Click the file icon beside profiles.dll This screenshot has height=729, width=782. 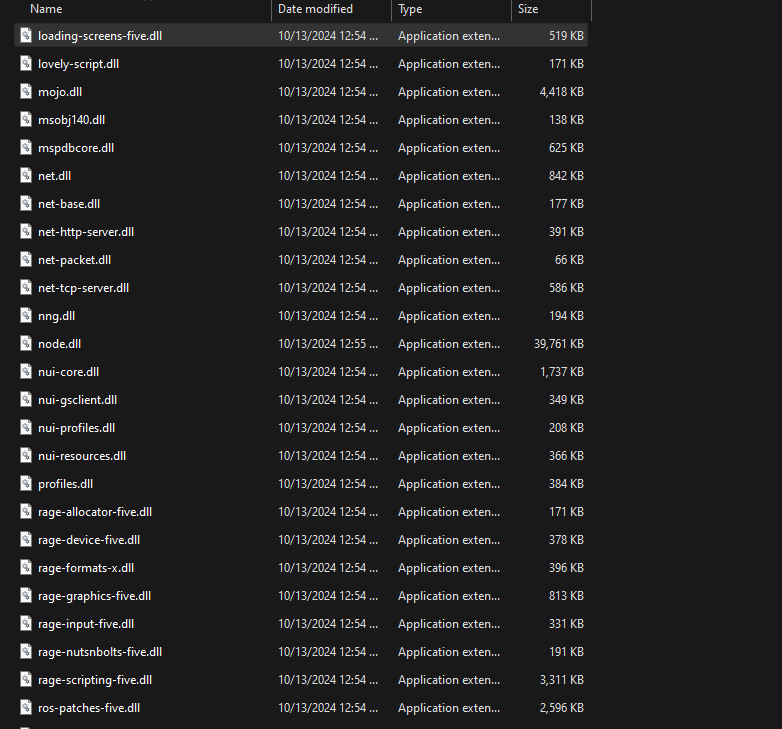coord(26,483)
